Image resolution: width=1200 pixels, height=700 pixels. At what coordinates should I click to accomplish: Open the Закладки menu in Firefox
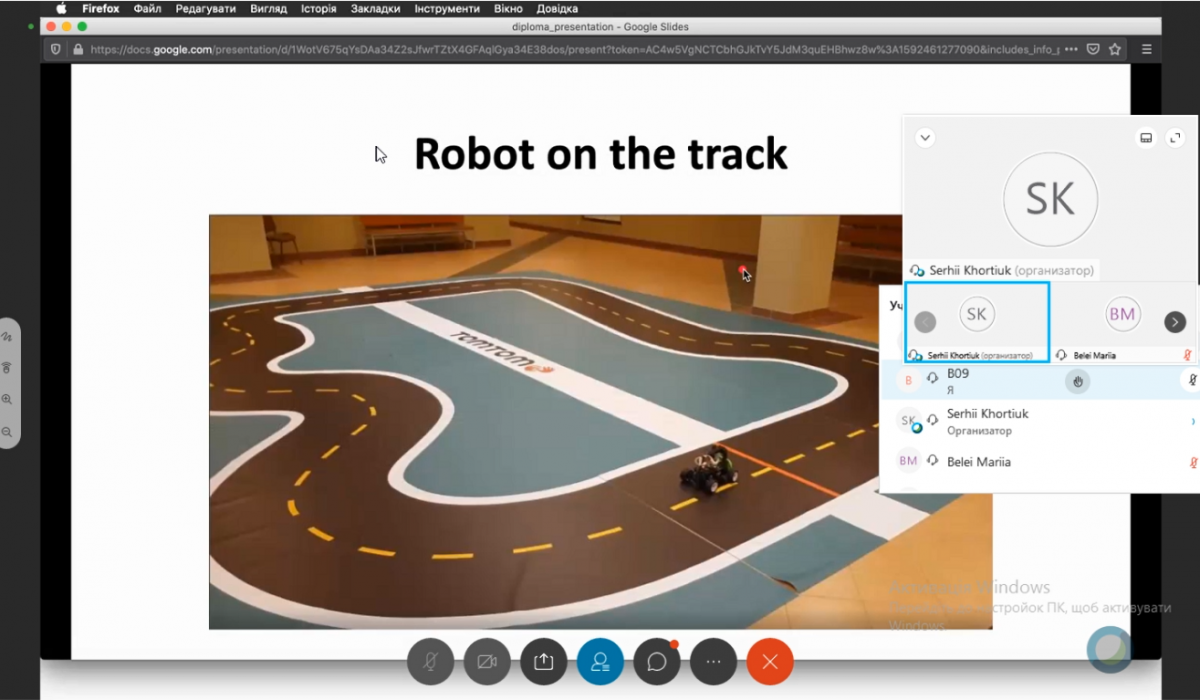click(375, 8)
